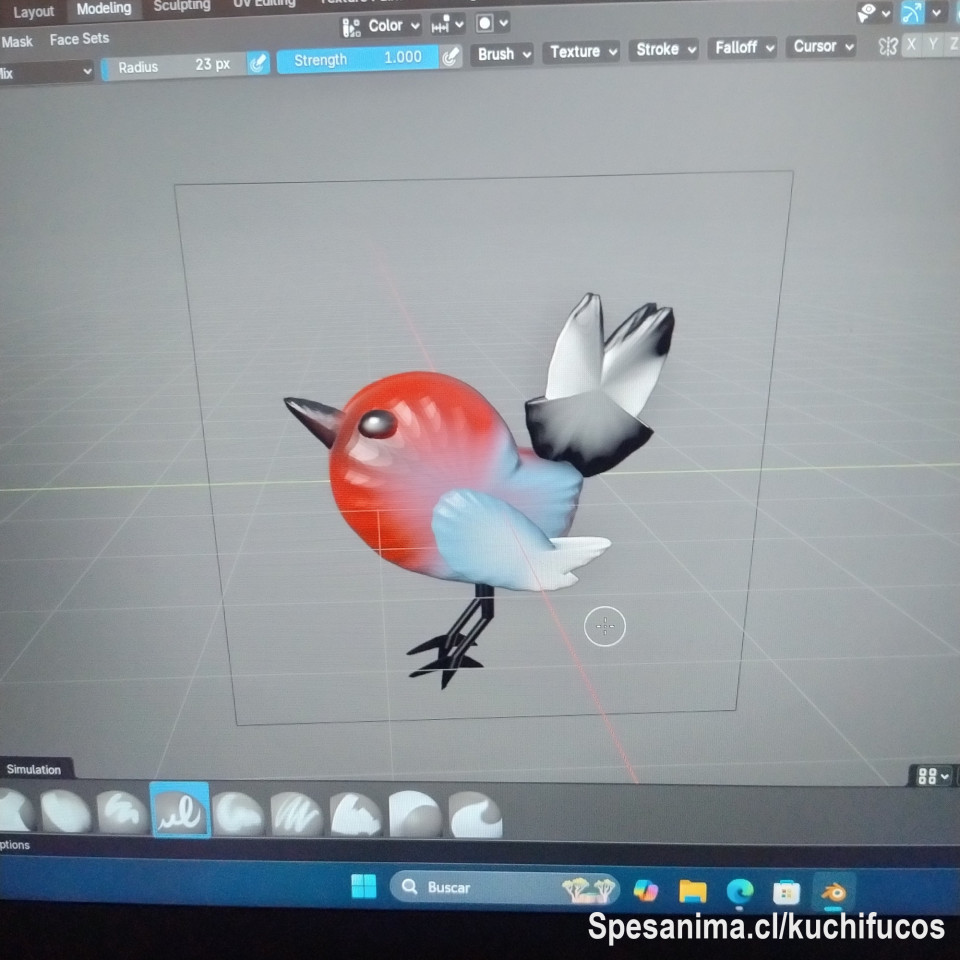Screen dimensions: 960x960
Task: Enable X symmetry painting
Action: (x=910, y=44)
